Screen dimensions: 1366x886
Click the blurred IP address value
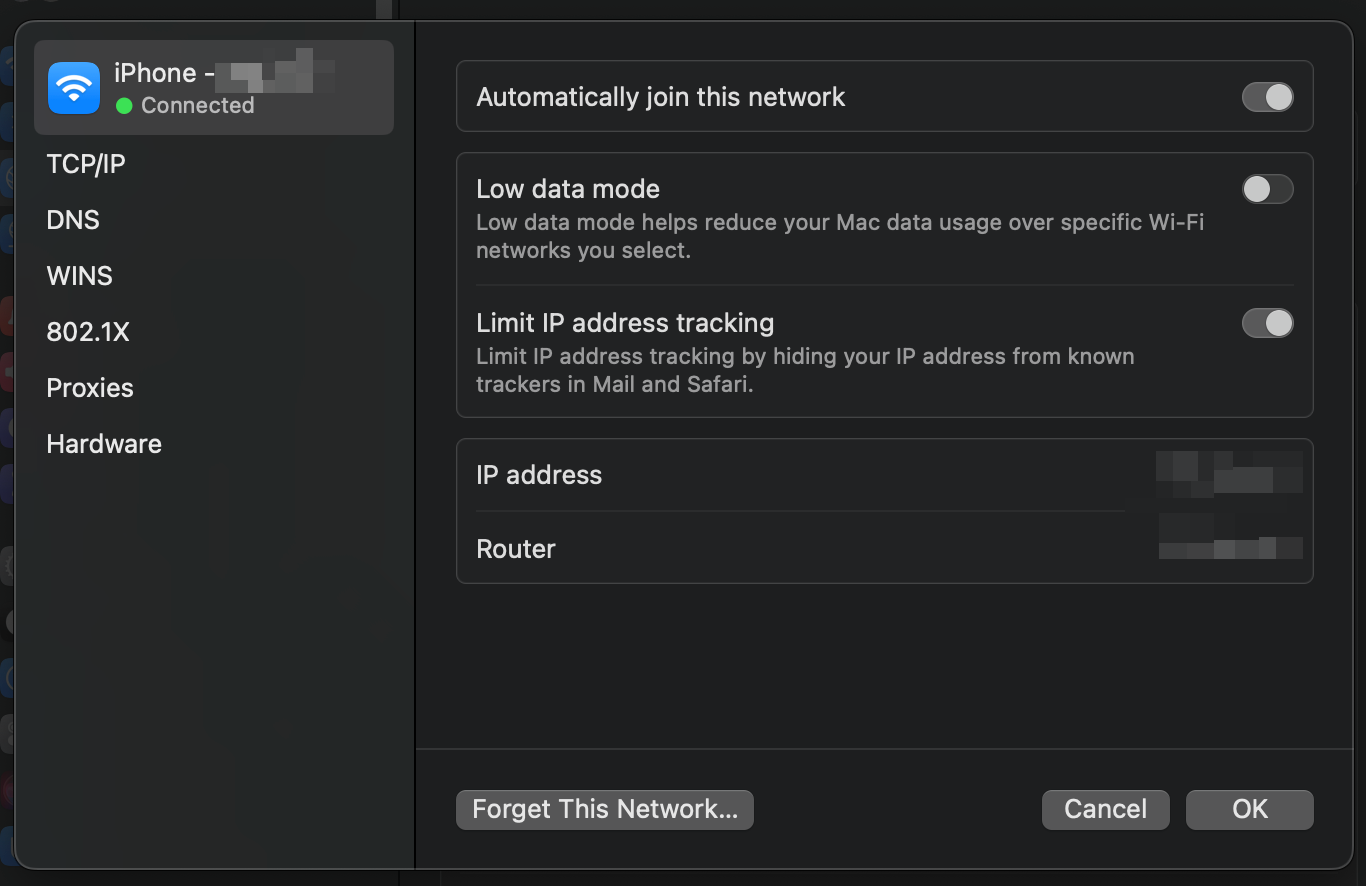coord(1229,474)
